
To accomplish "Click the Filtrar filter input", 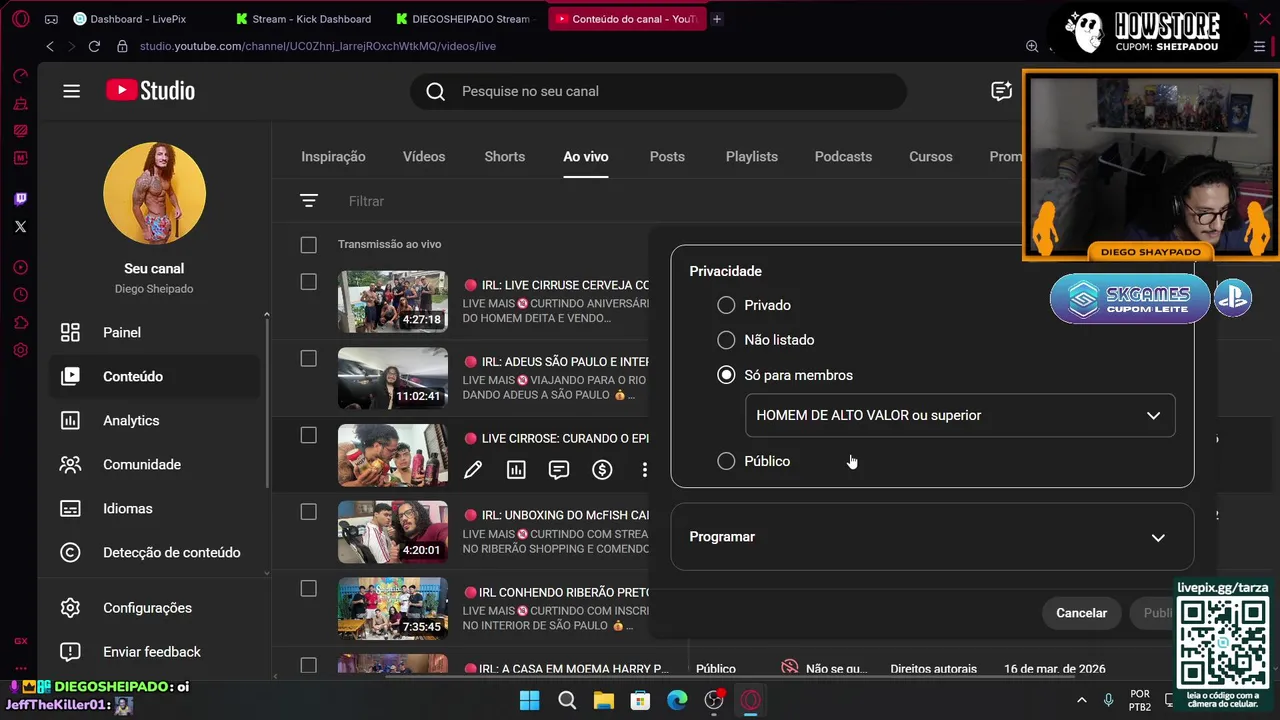I will point(367,201).
